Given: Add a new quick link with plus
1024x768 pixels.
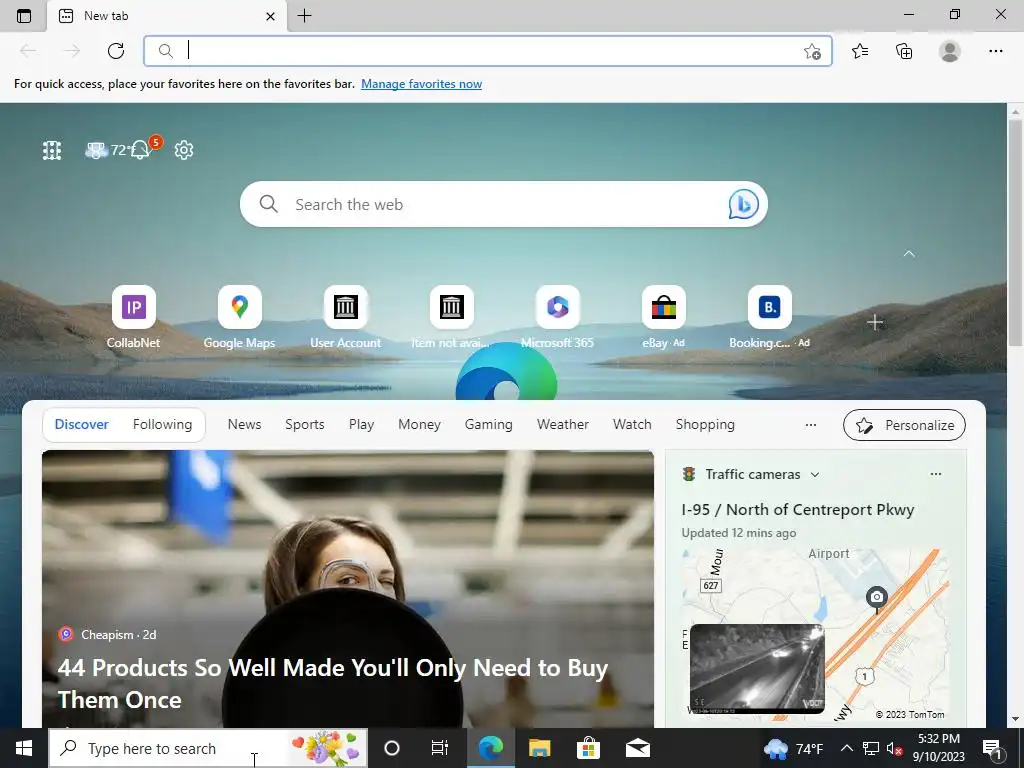Looking at the screenshot, I should (875, 323).
